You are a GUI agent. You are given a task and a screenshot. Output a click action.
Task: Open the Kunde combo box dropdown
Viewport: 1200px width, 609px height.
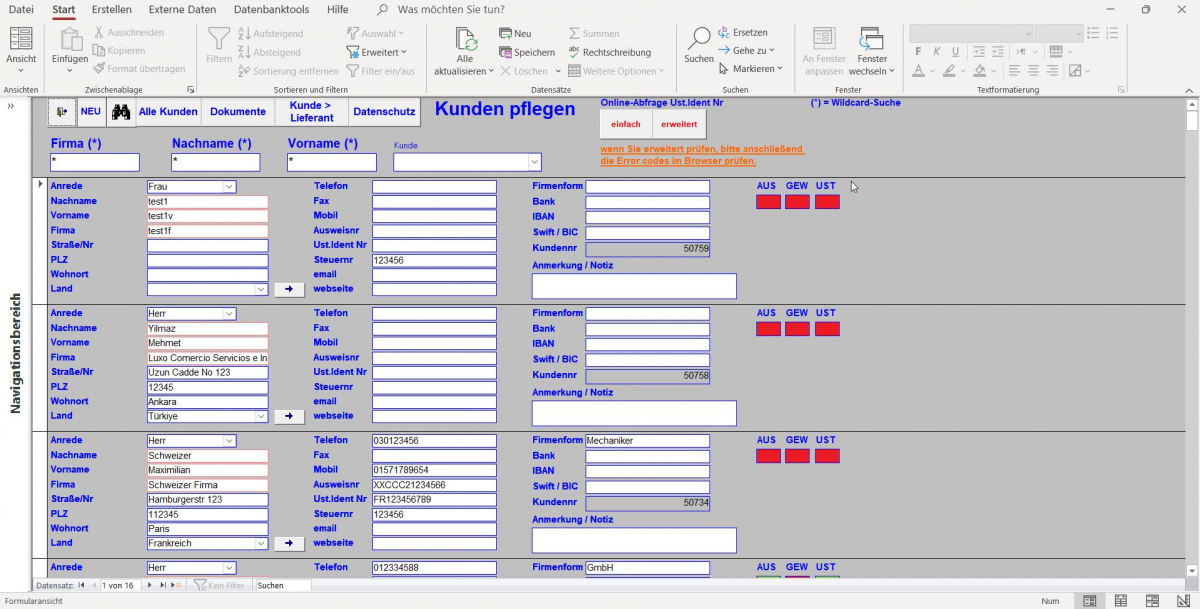[x=534, y=162]
